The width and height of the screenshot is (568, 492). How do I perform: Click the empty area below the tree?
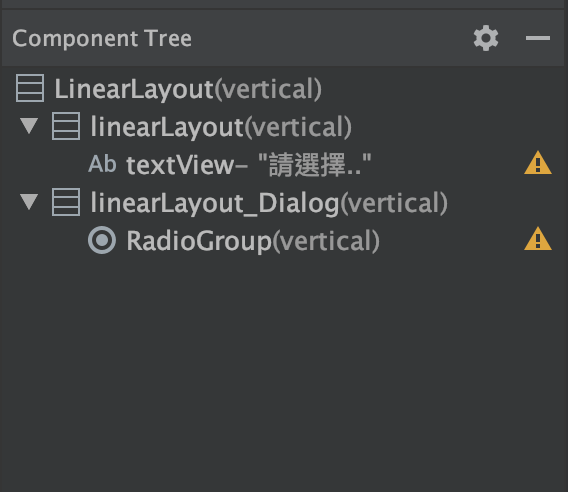tap(284, 373)
